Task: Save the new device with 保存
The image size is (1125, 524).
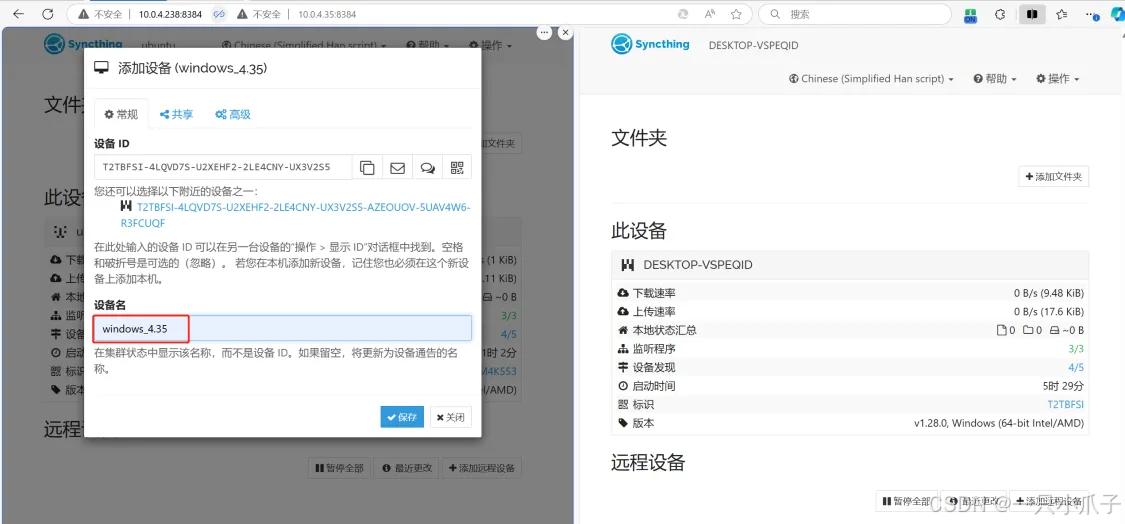Action: pyautogui.click(x=402, y=417)
